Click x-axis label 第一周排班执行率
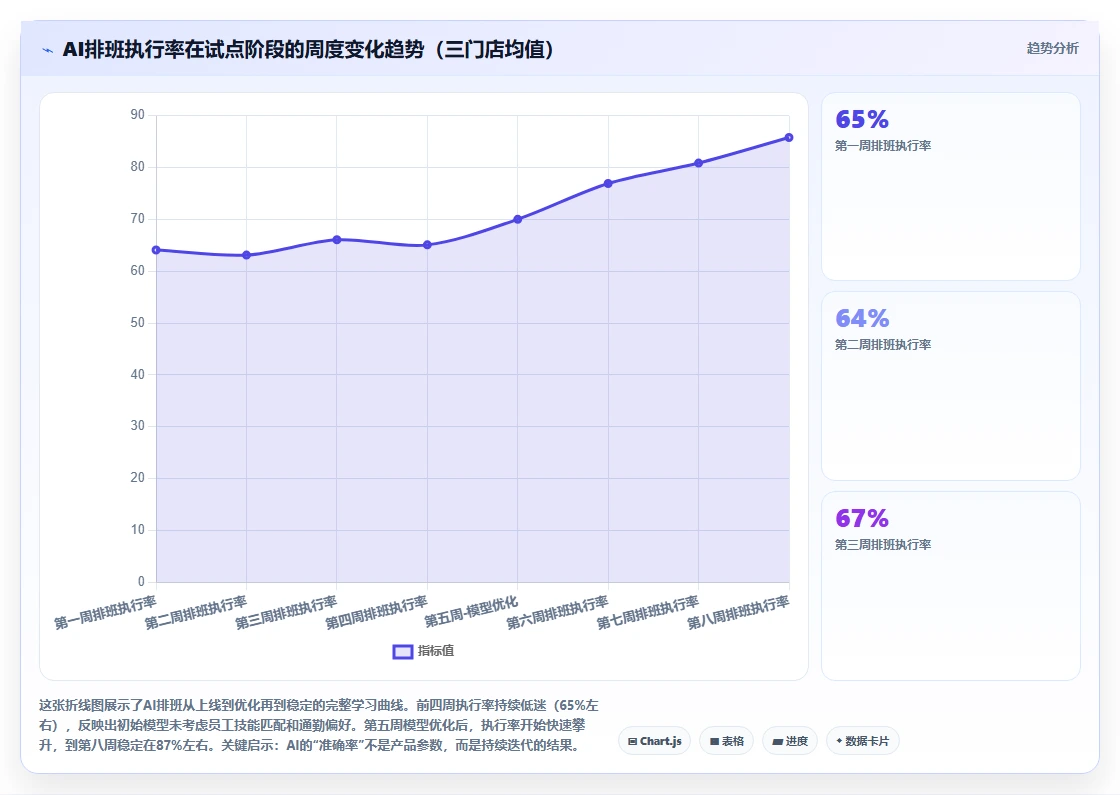This screenshot has height=795, width=1120. coord(105,613)
